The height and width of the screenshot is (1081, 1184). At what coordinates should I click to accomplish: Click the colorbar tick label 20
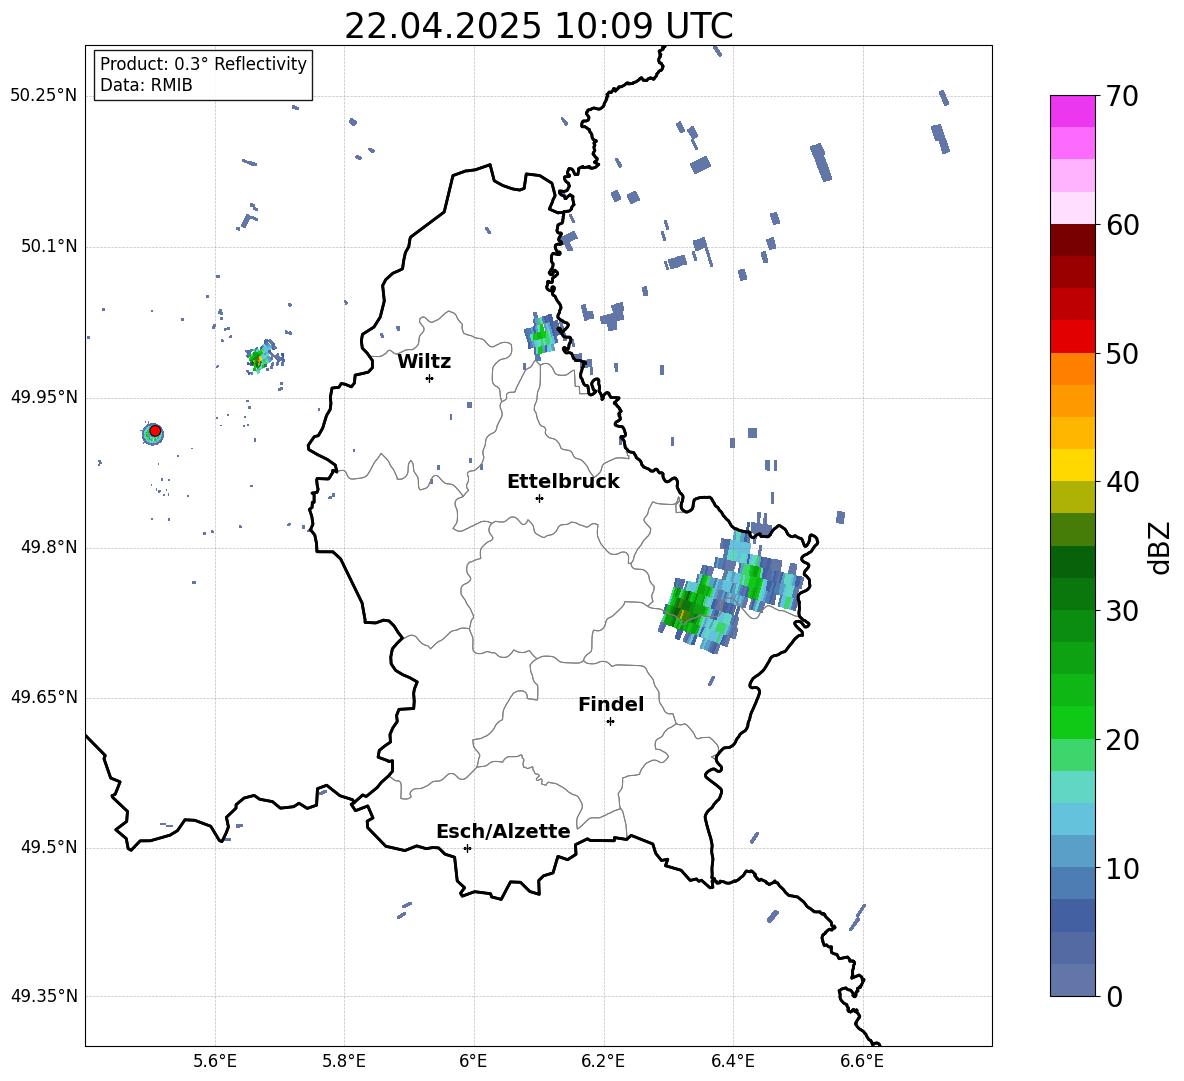pos(1123,740)
